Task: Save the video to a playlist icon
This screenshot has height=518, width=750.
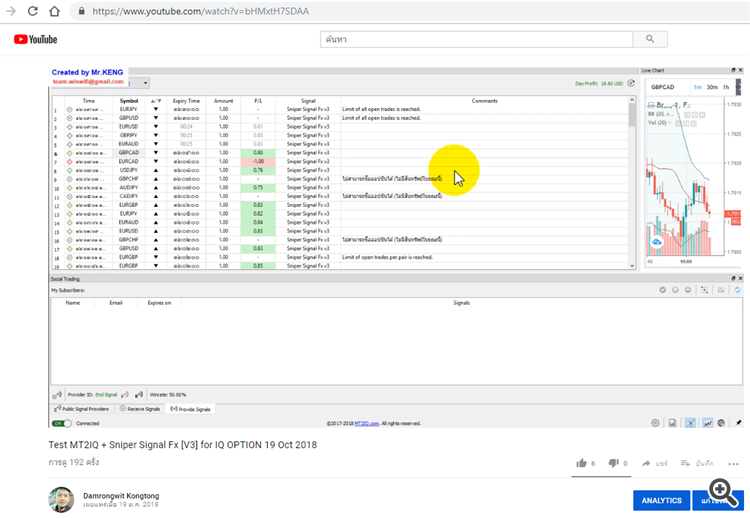Action: click(685, 463)
